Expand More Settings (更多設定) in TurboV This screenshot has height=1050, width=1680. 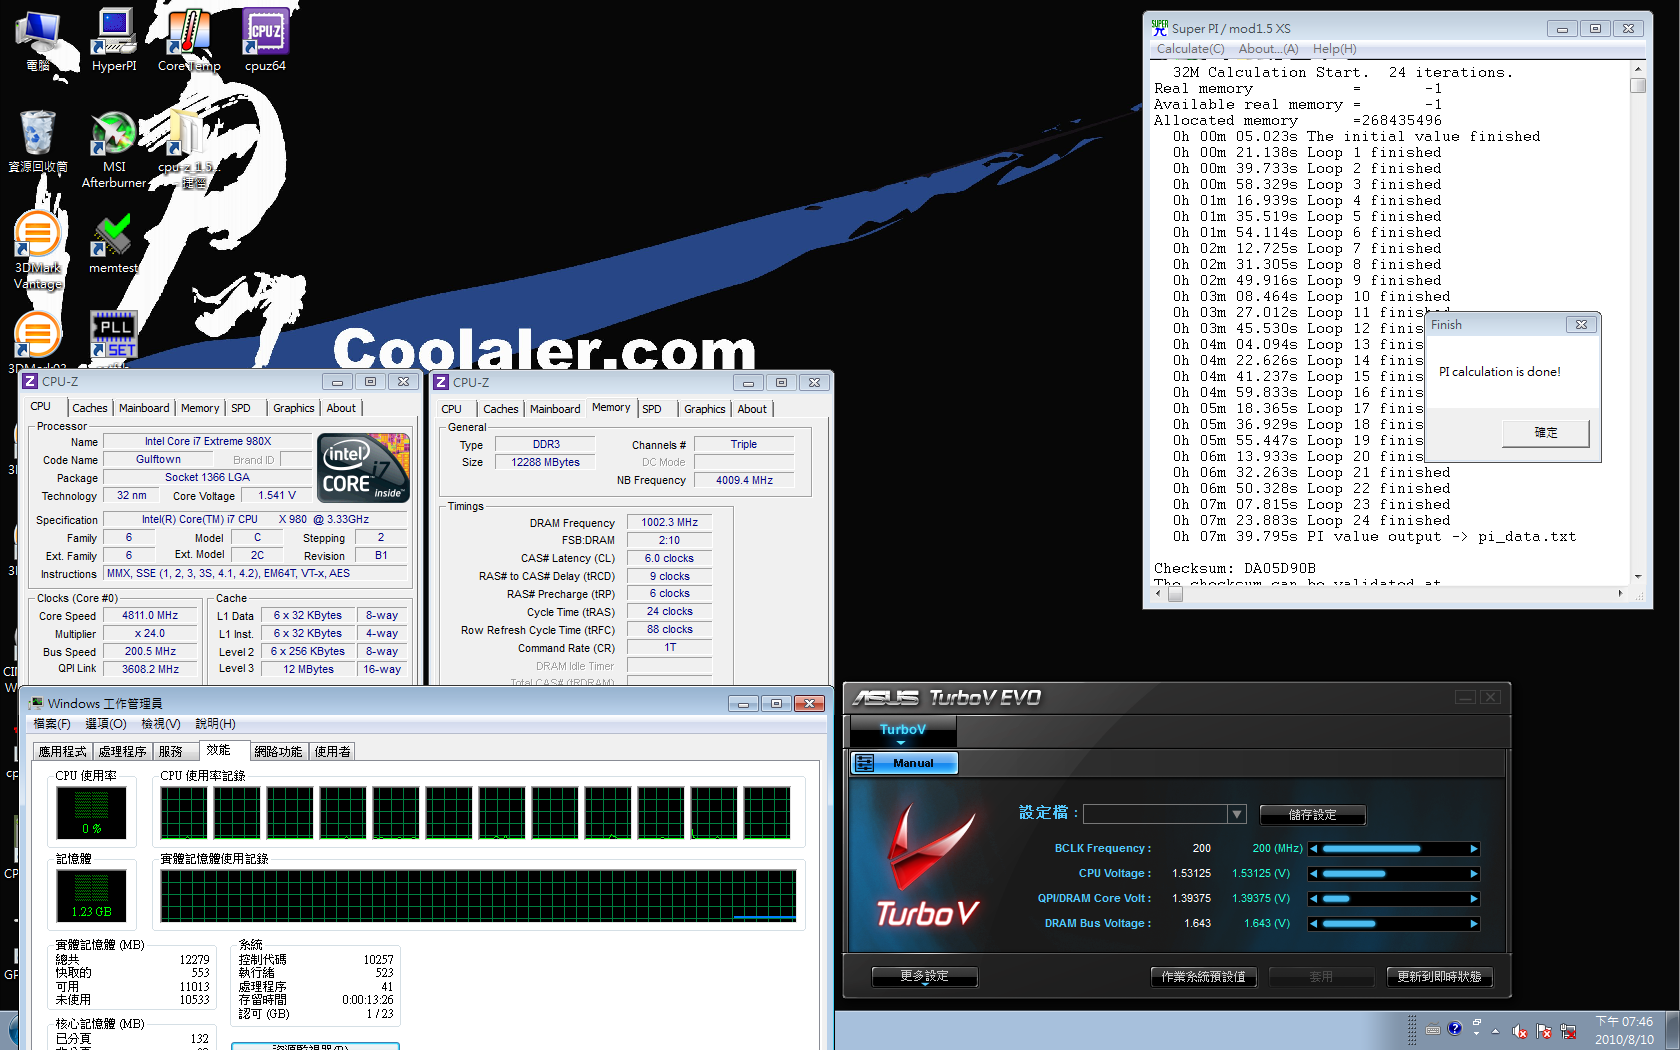pos(924,976)
